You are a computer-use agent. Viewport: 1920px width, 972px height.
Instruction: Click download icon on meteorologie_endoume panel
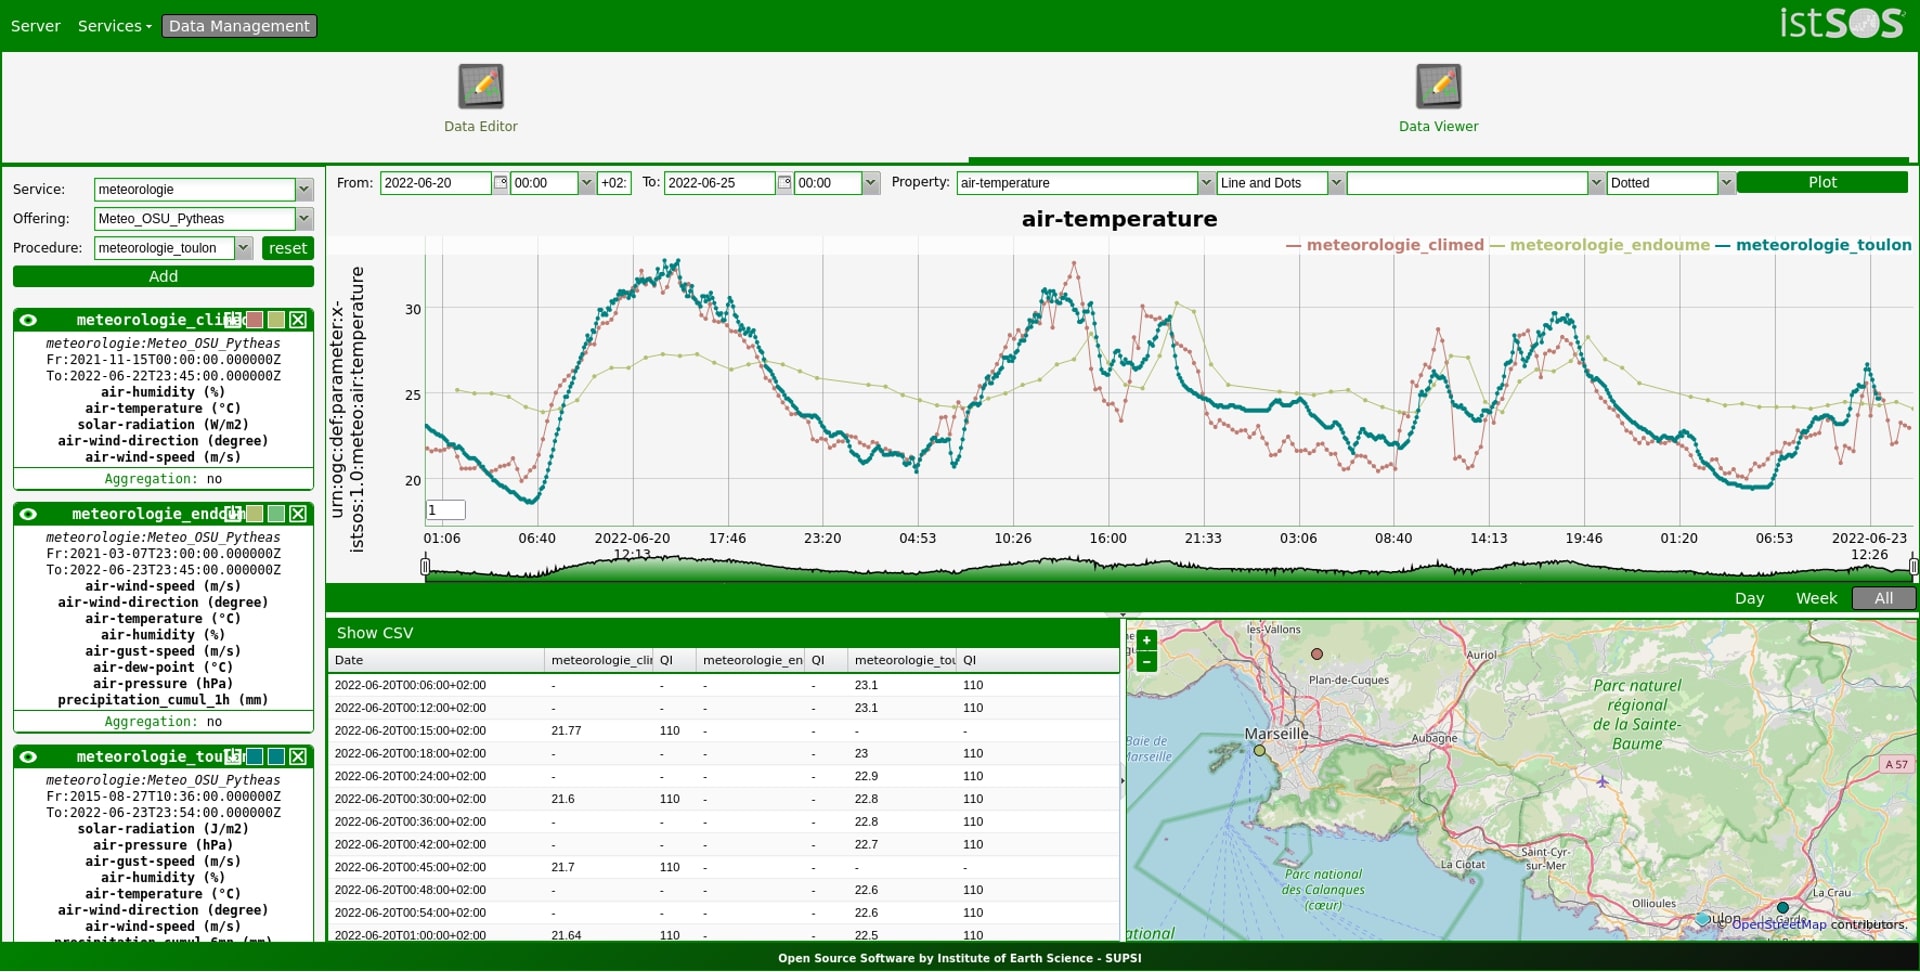pos(233,514)
